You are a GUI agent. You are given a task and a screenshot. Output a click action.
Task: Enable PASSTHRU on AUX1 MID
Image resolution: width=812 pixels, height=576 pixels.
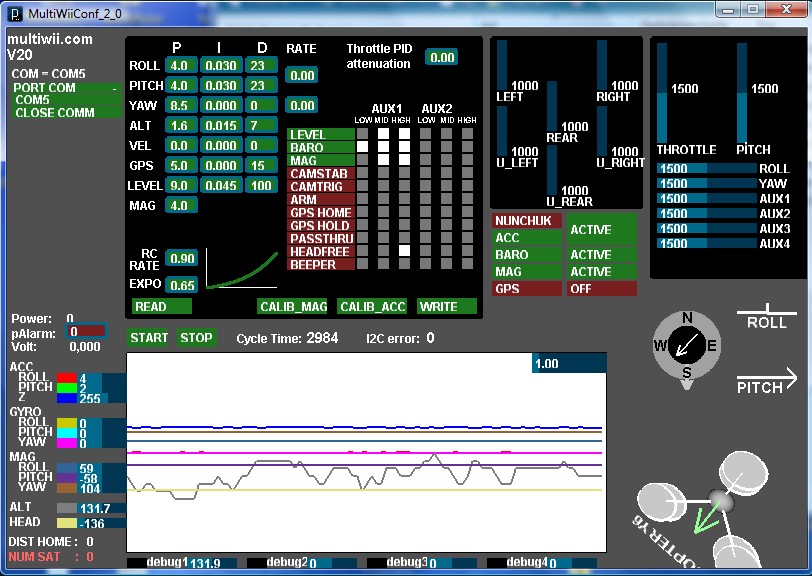pyautogui.click(x=383, y=238)
